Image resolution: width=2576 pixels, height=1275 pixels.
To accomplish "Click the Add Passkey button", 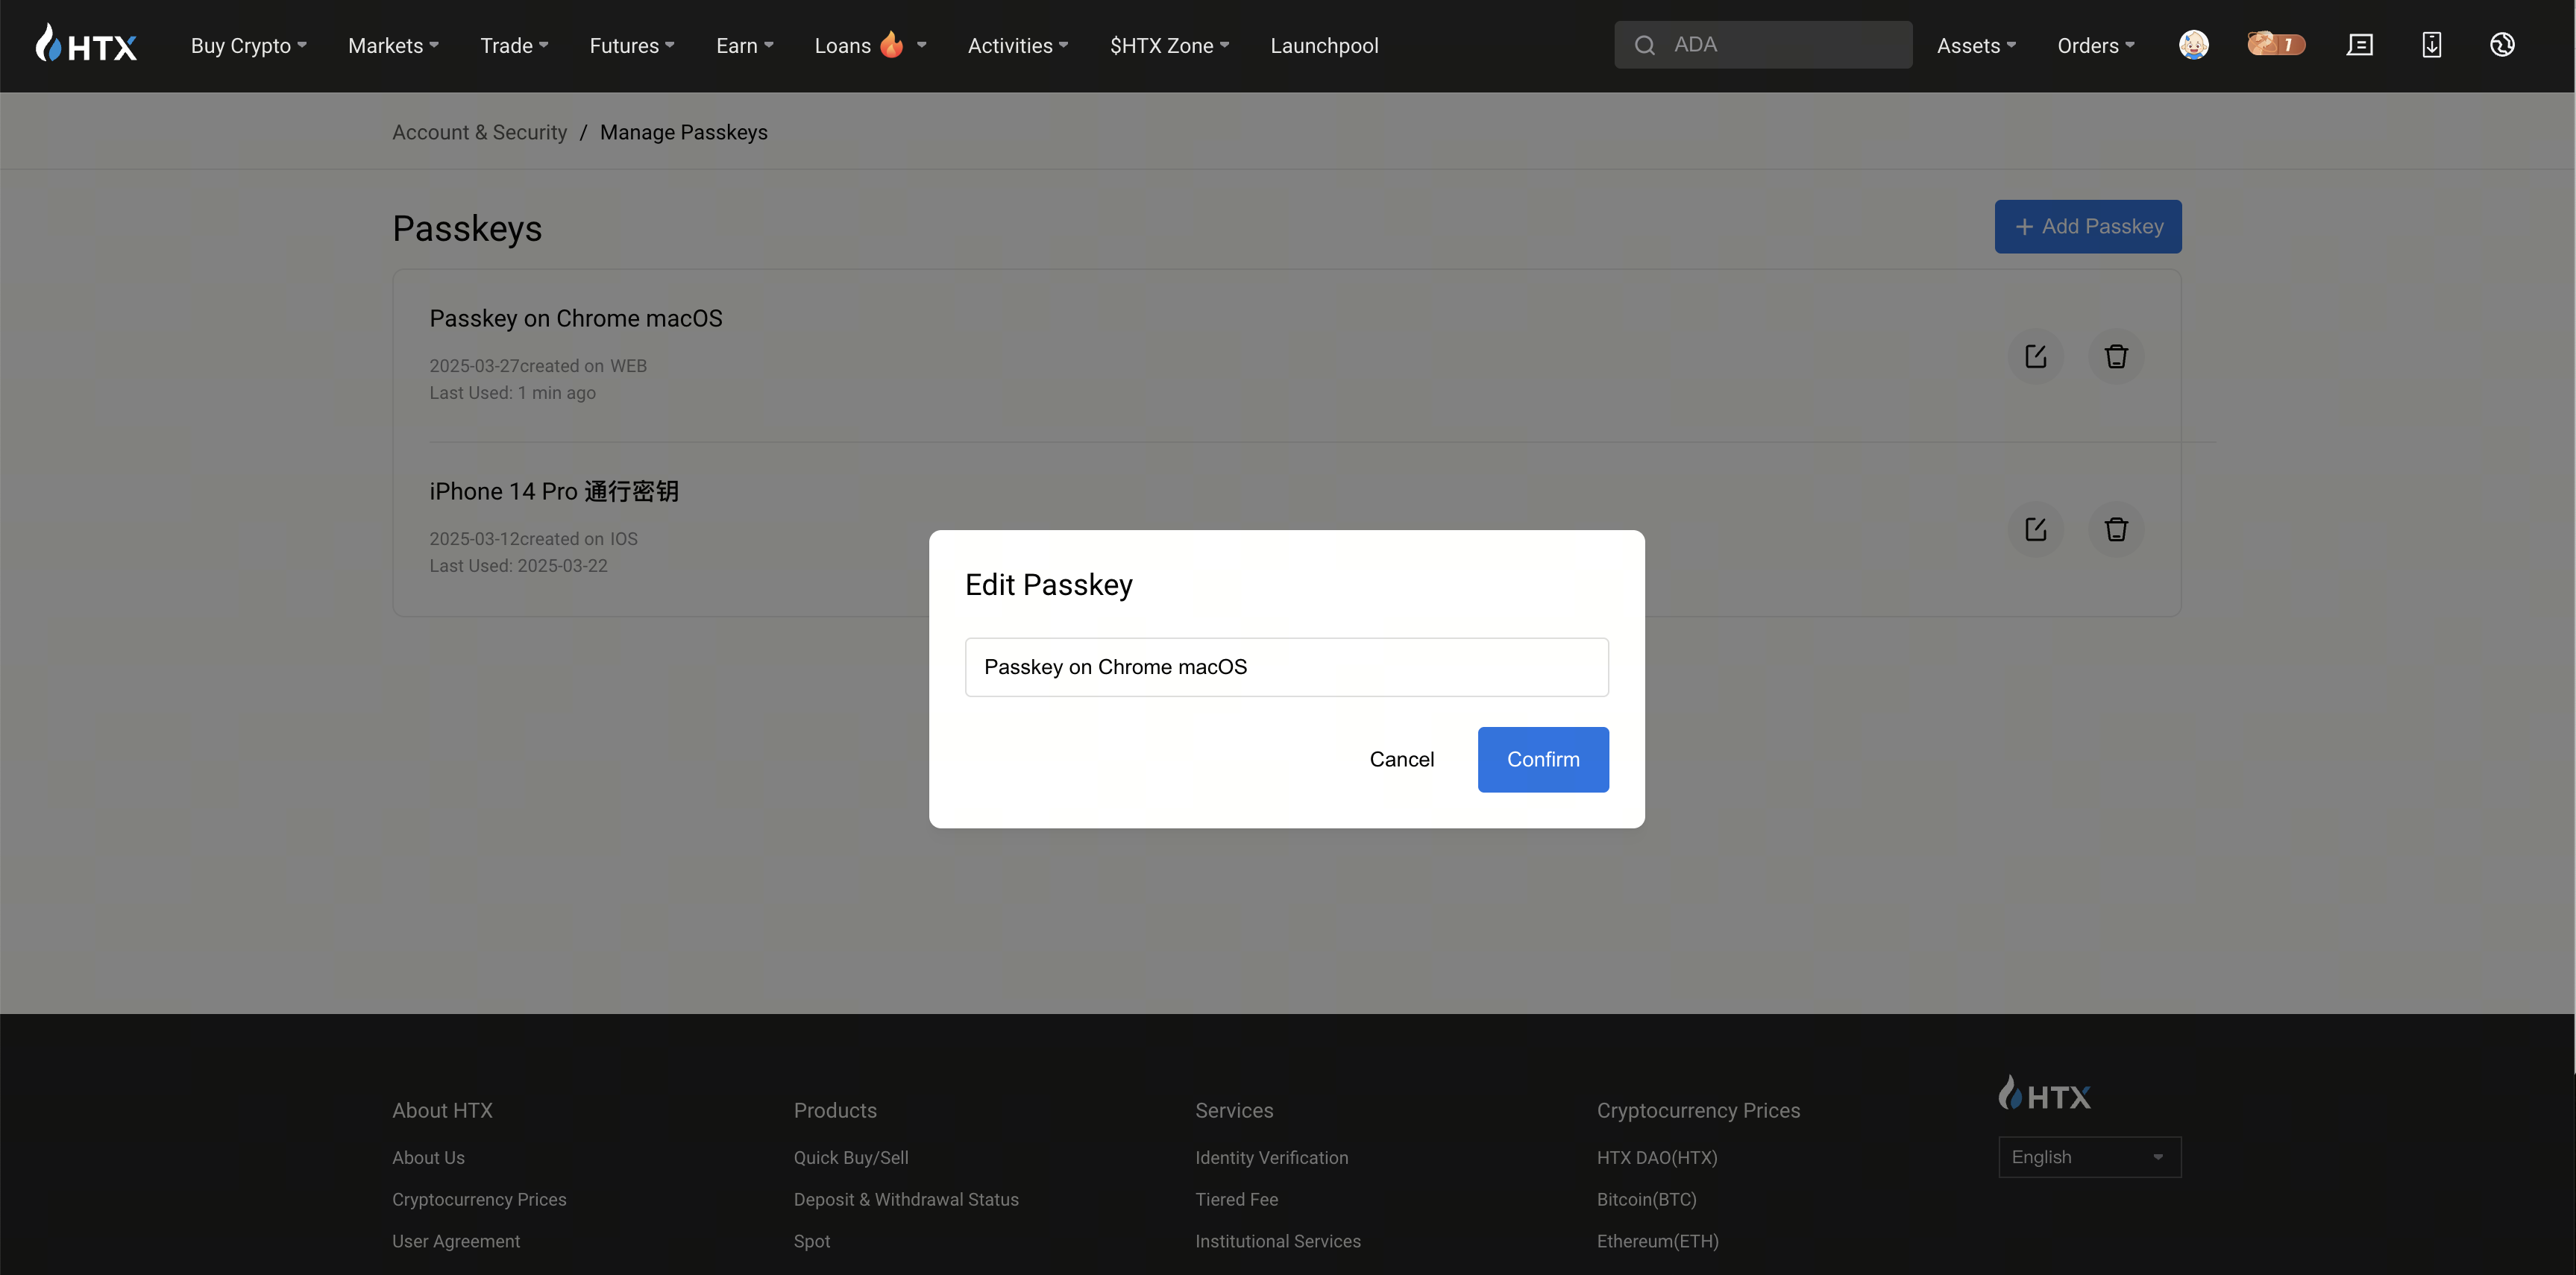I will [x=2087, y=227].
